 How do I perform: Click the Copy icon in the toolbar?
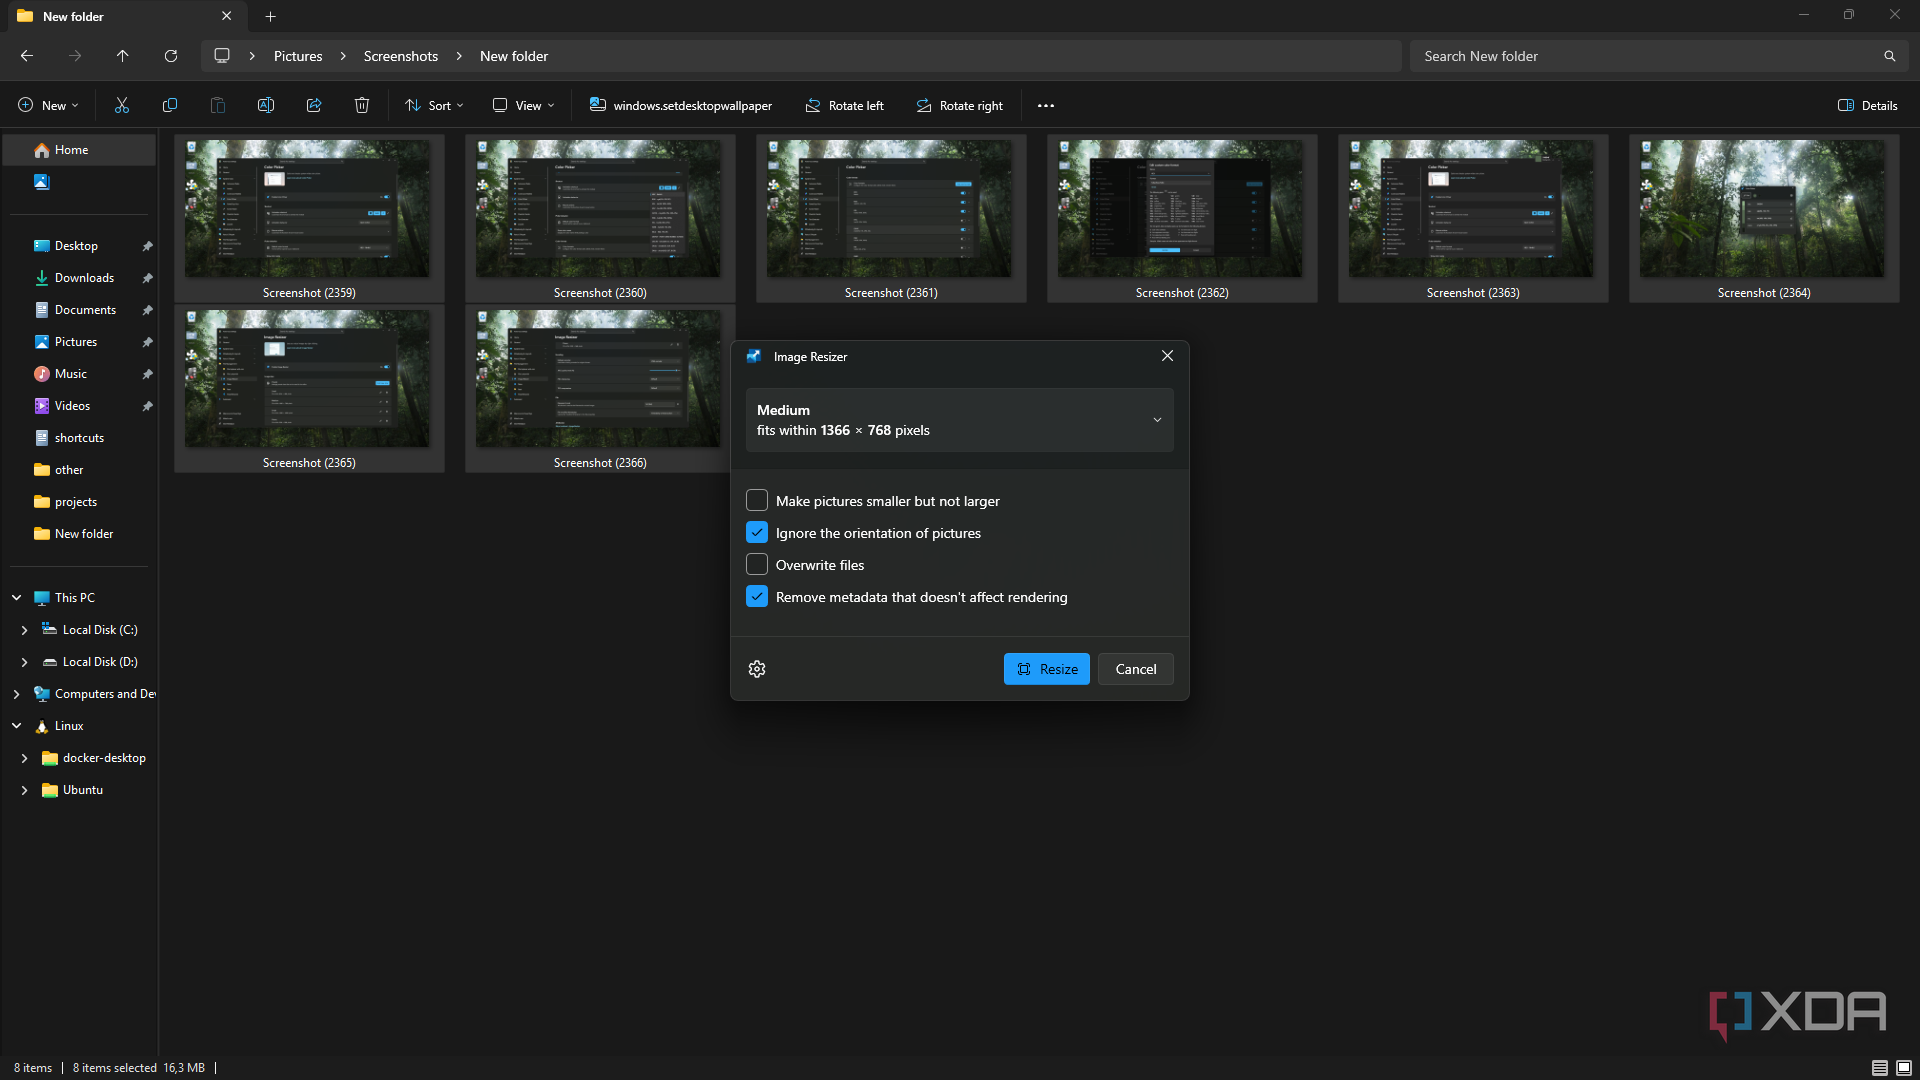(x=170, y=105)
